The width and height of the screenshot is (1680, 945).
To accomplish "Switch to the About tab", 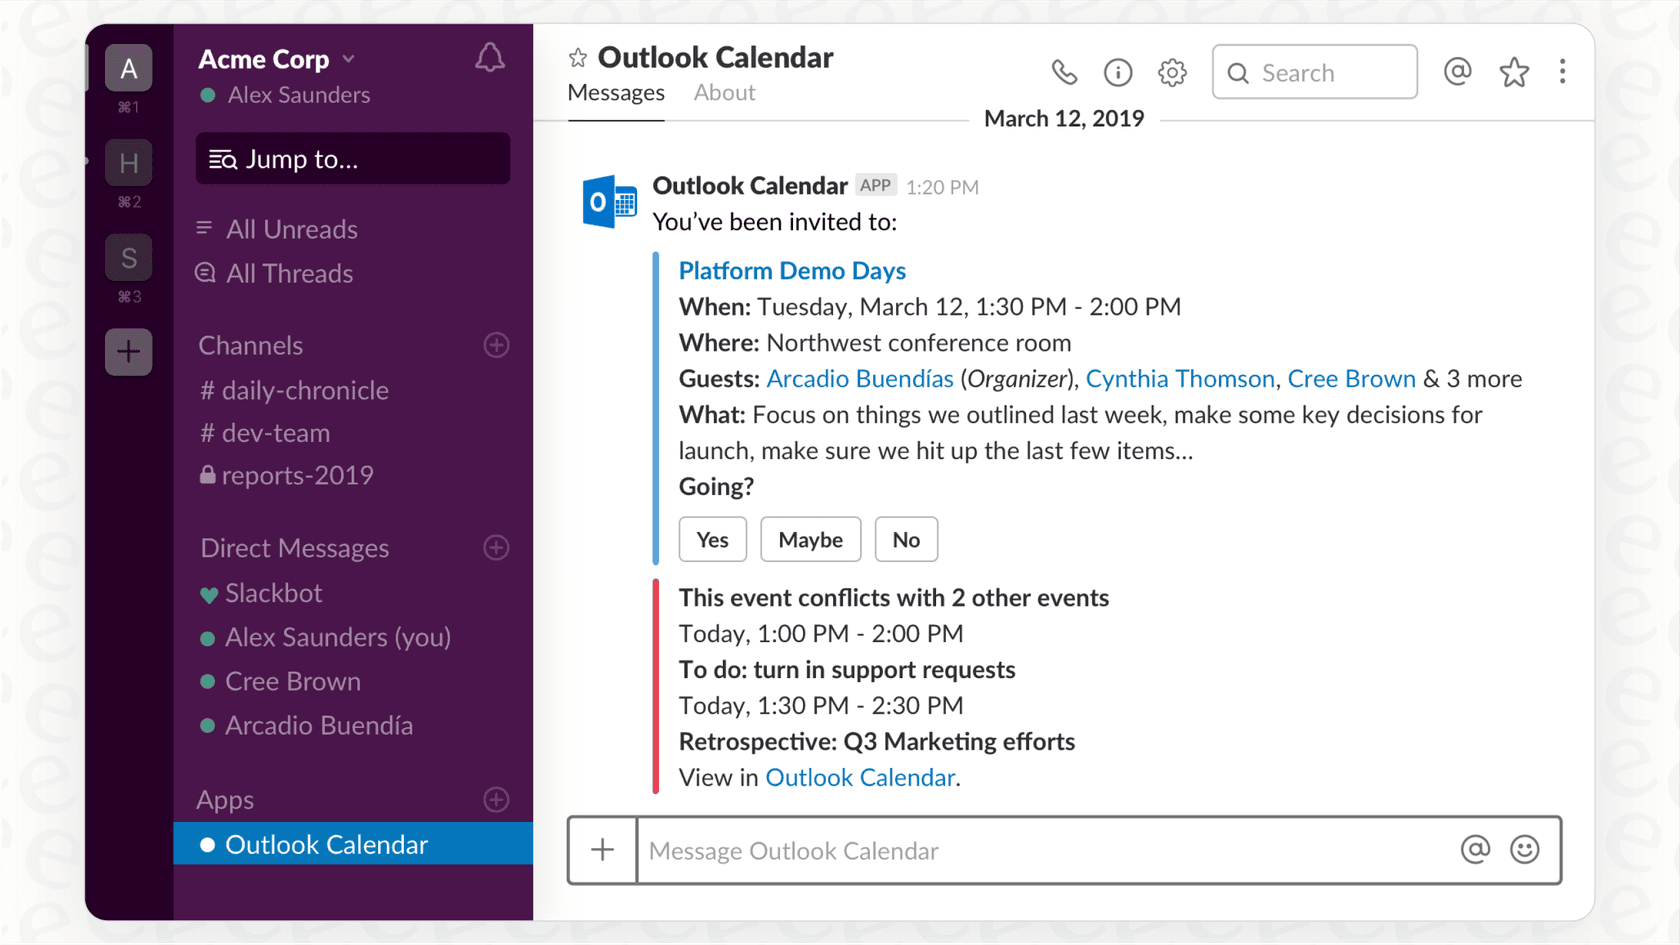I will (x=723, y=92).
